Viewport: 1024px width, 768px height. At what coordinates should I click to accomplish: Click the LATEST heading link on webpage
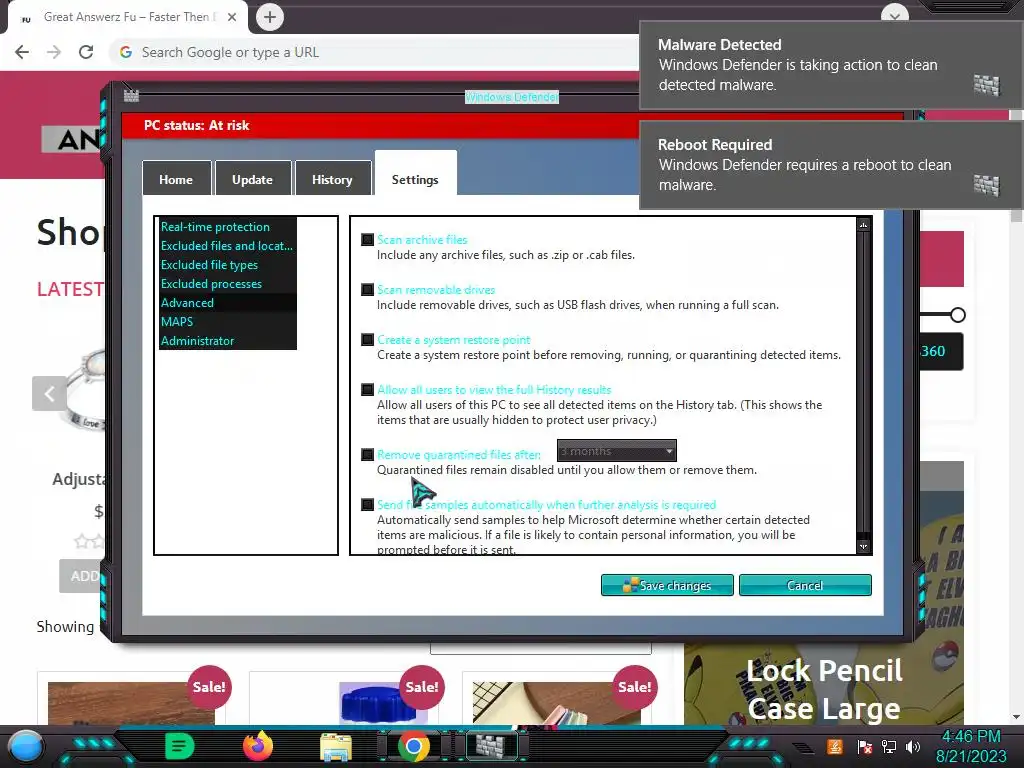pos(70,289)
